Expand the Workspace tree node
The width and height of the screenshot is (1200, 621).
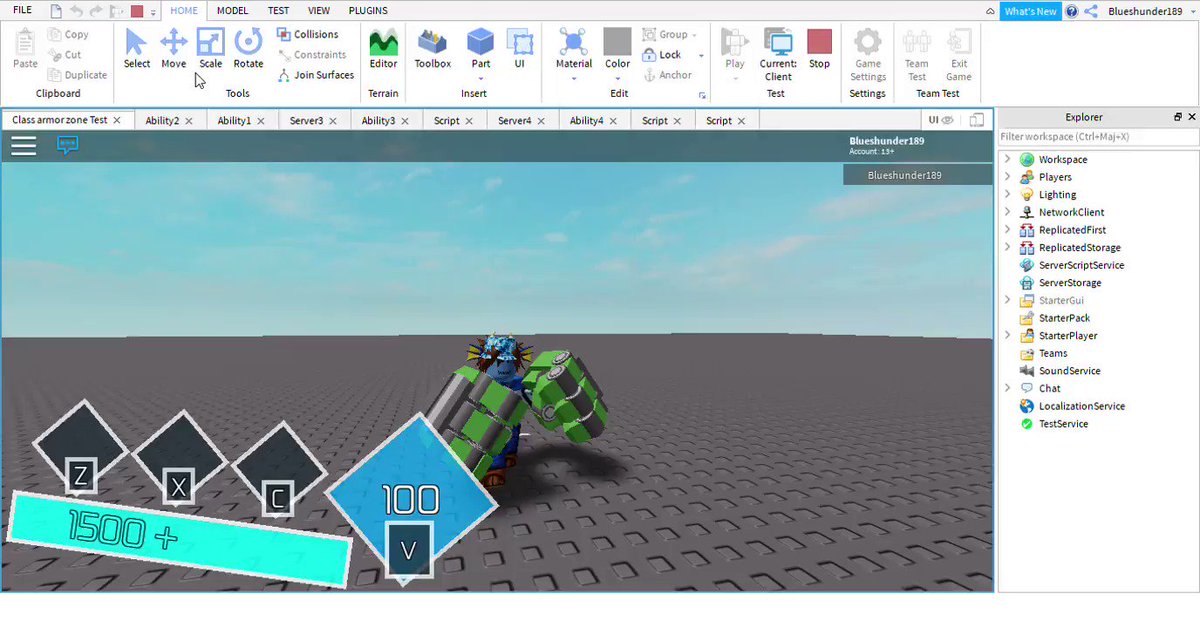1007,160
